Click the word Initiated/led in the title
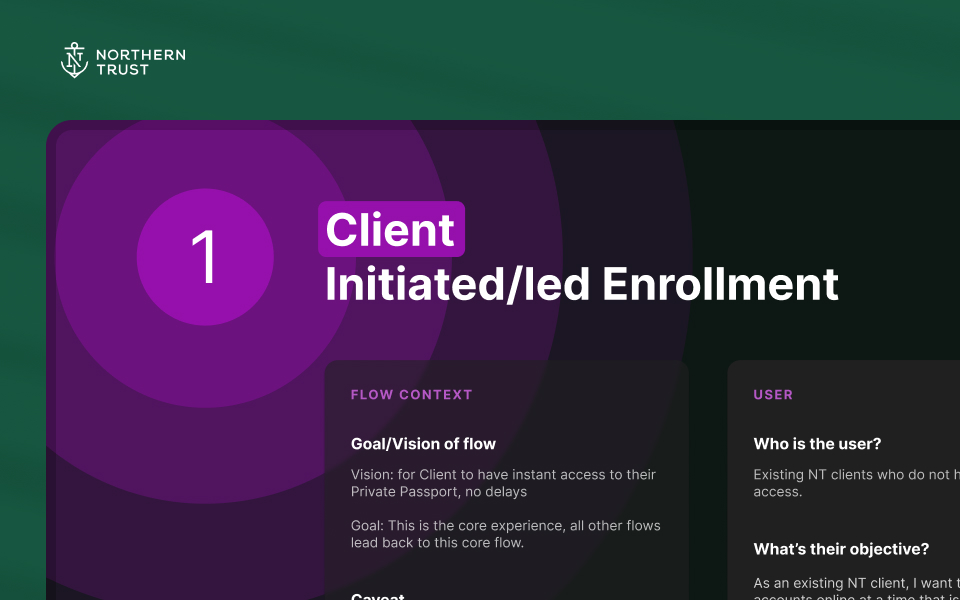The width and height of the screenshot is (960, 600). click(x=458, y=284)
